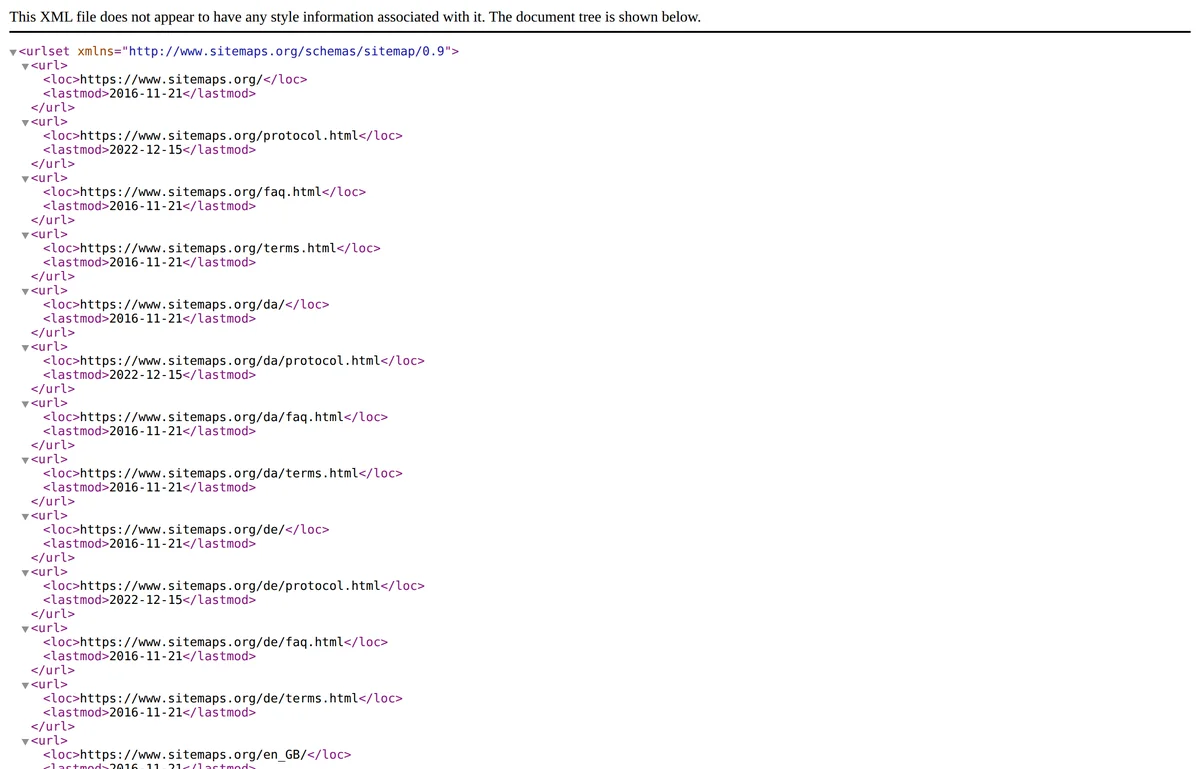Click lastmod 2016-11-21 under da/terms.html
Screen dimensions: 1200x769
pyautogui.click(x=145, y=487)
